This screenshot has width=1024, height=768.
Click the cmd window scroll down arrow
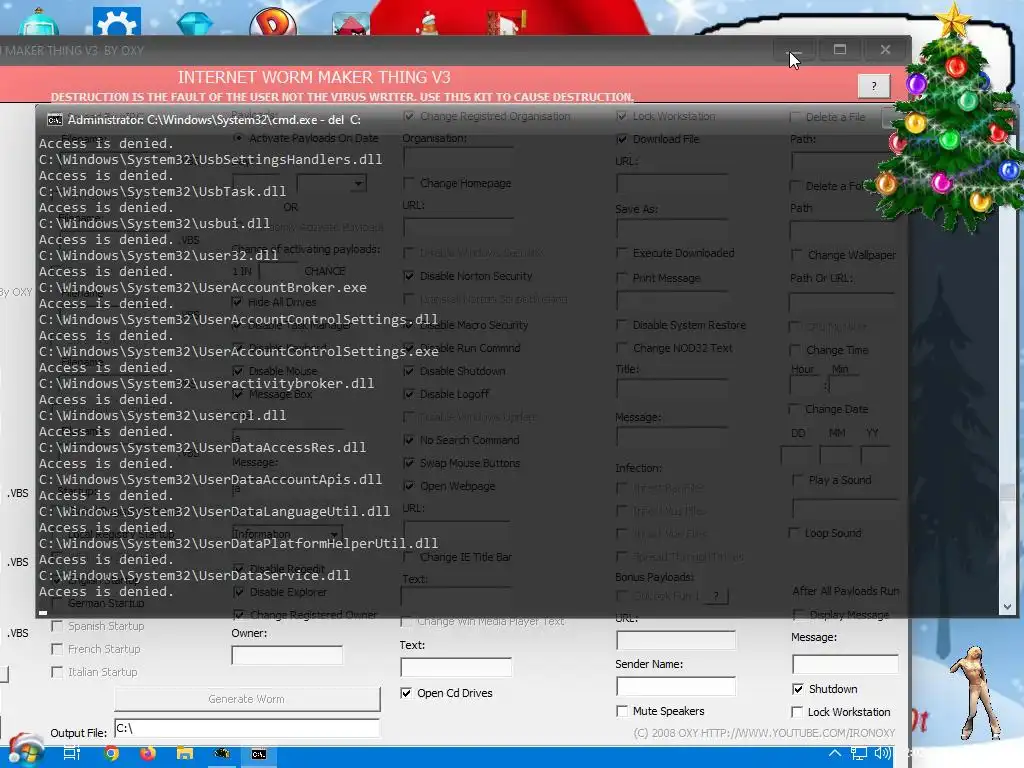tap(1008, 607)
